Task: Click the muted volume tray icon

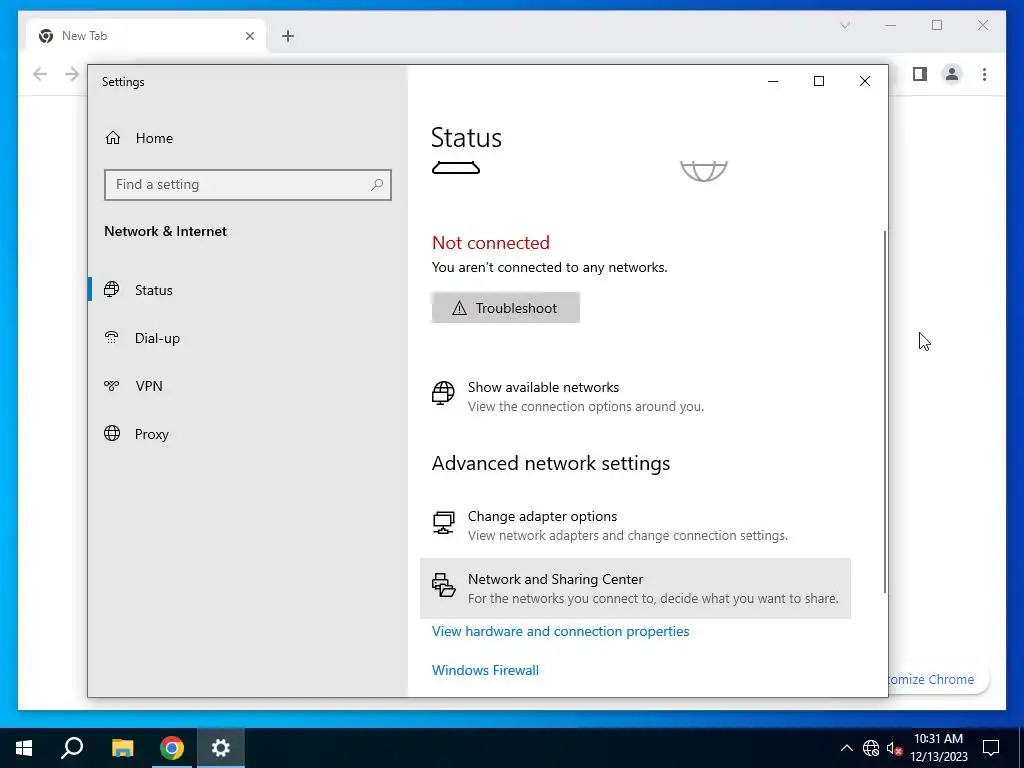Action: 893,748
